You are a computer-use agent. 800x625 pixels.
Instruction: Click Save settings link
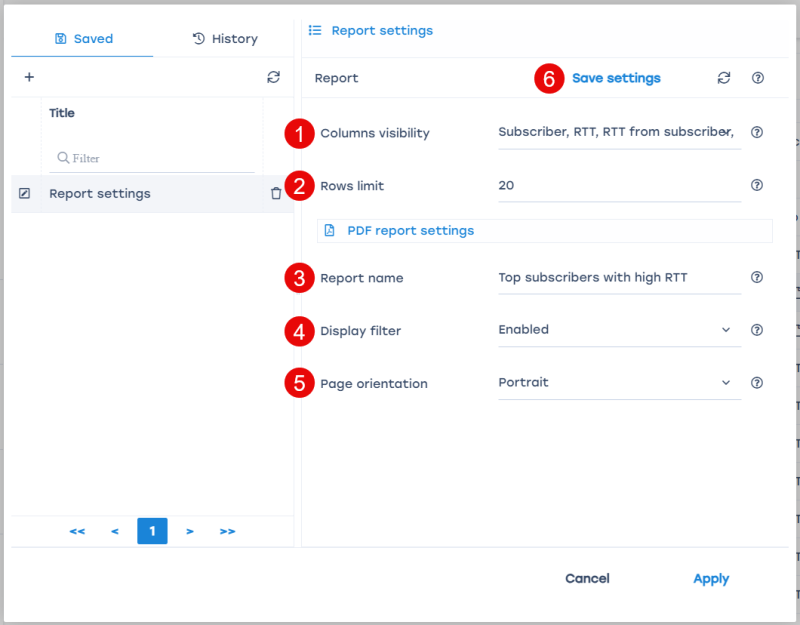pos(616,78)
